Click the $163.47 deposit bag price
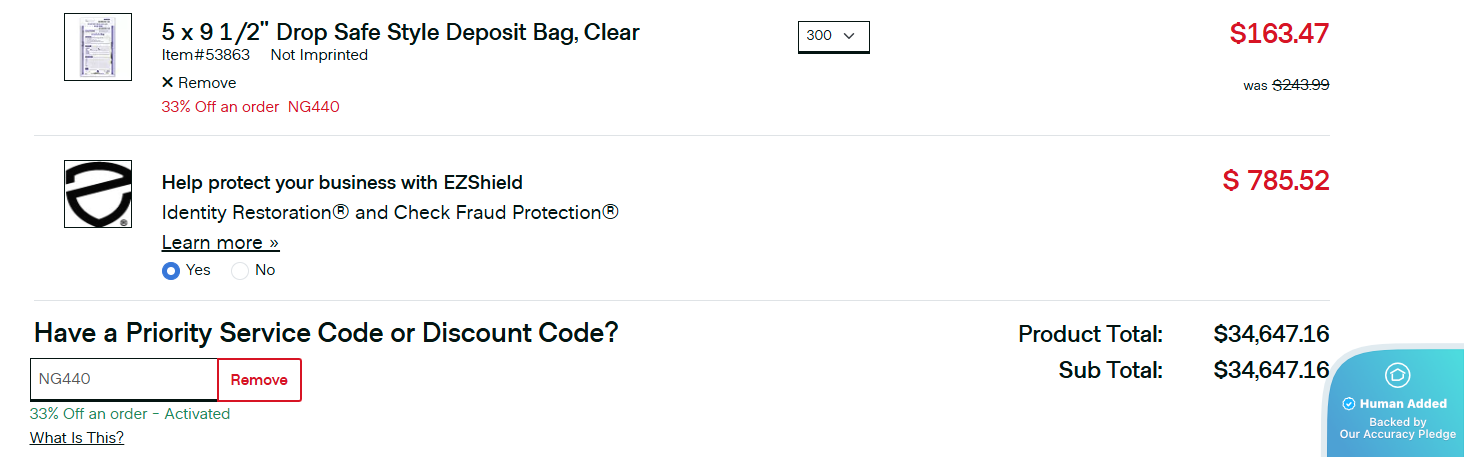 point(1279,33)
